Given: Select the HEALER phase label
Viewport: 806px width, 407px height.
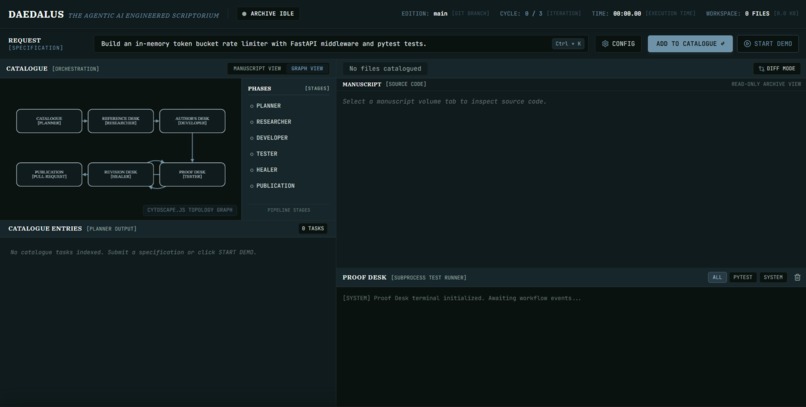Looking at the screenshot, I should [267, 170].
